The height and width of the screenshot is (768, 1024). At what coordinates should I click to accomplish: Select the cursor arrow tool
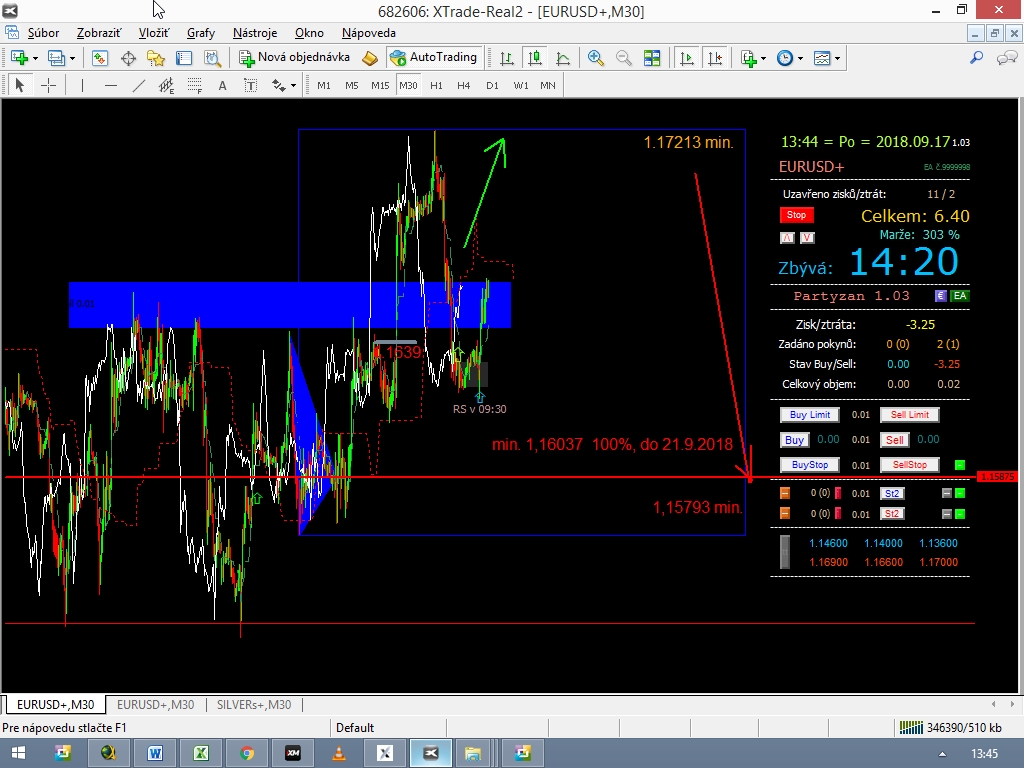[20, 85]
